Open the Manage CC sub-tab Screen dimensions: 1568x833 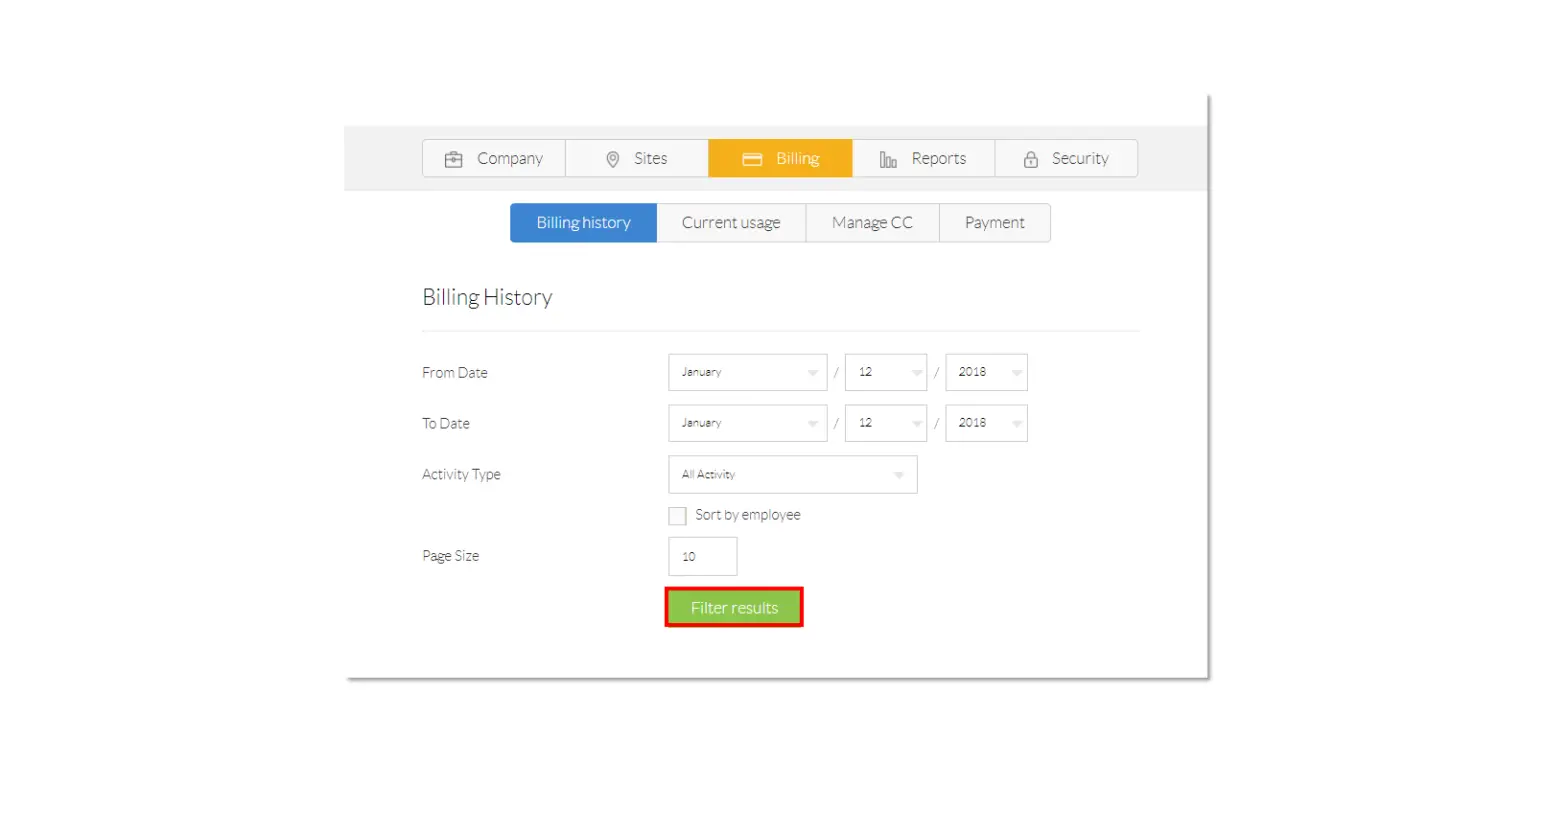point(872,223)
